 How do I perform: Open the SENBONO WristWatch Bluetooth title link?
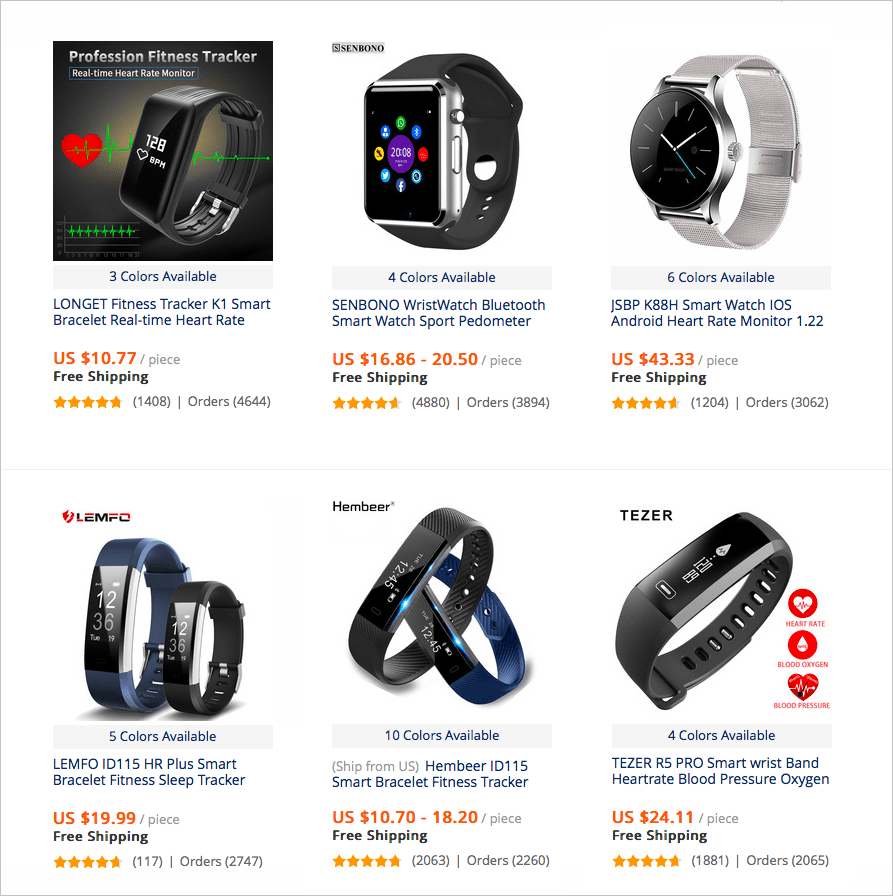coord(439,313)
